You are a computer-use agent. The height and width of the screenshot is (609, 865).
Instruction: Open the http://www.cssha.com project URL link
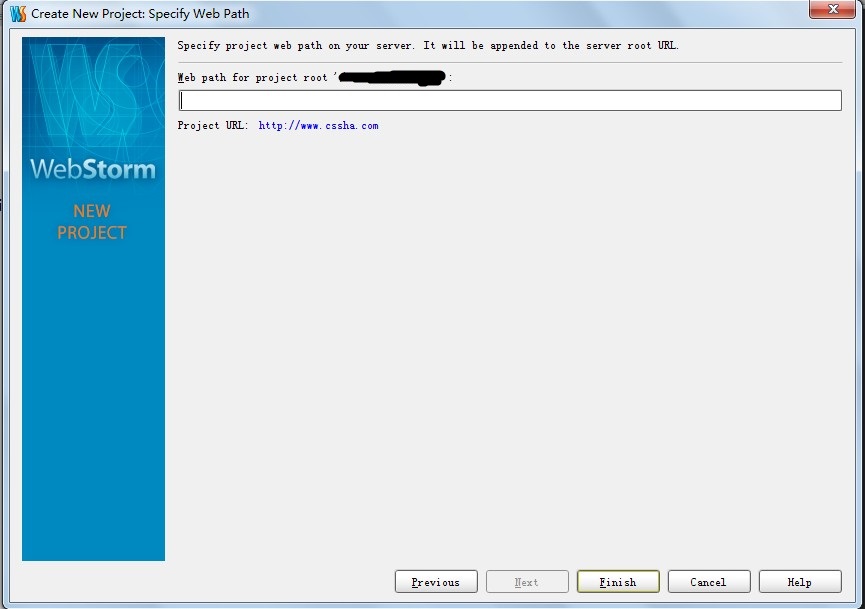pyautogui.click(x=318, y=126)
